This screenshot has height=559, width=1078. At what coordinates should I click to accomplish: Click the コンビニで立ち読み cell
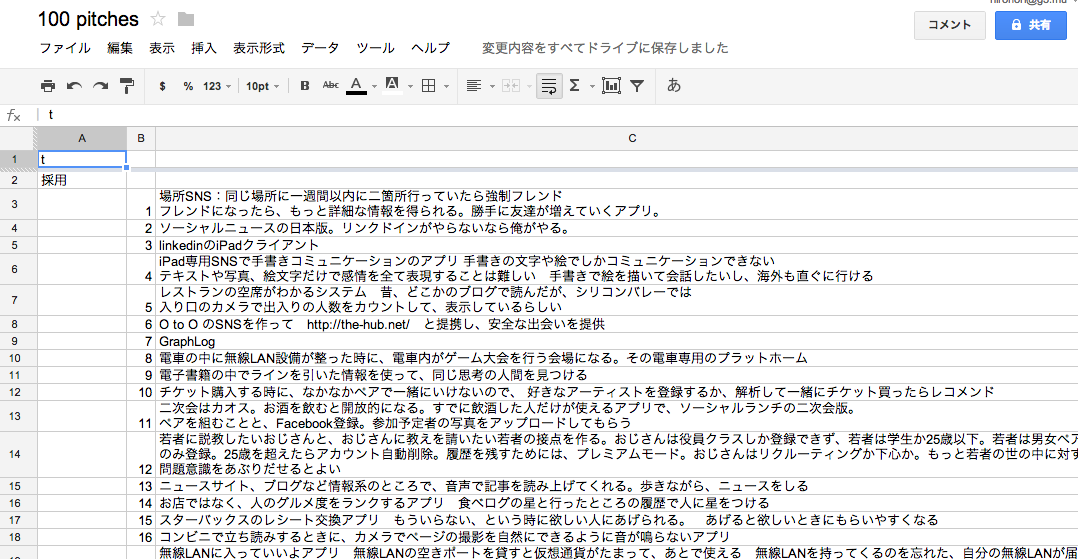(617, 537)
